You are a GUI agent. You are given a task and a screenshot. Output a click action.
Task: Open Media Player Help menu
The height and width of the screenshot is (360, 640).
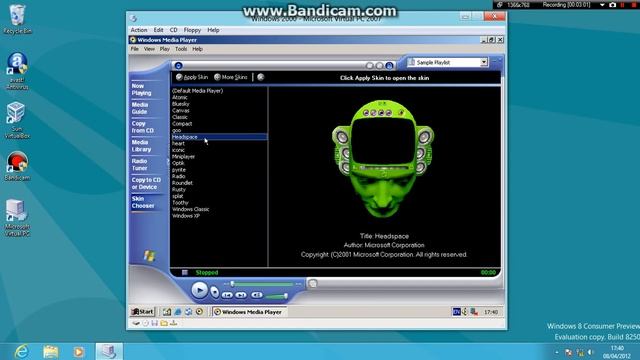[197, 49]
